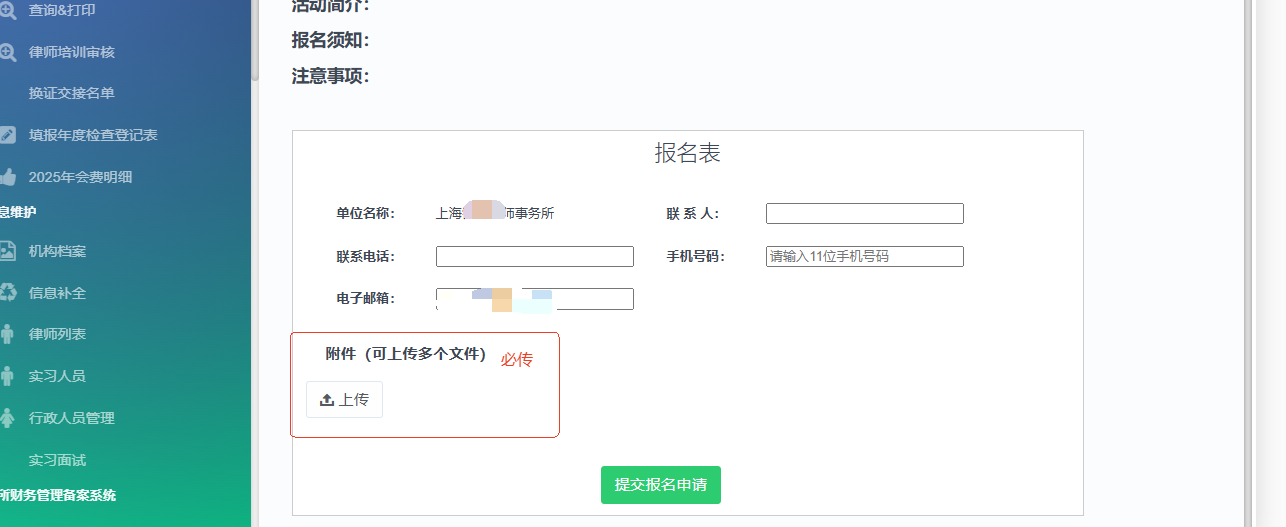
Task: Select the 手机号码 11-digit phone field
Action: click(x=864, y=257)
